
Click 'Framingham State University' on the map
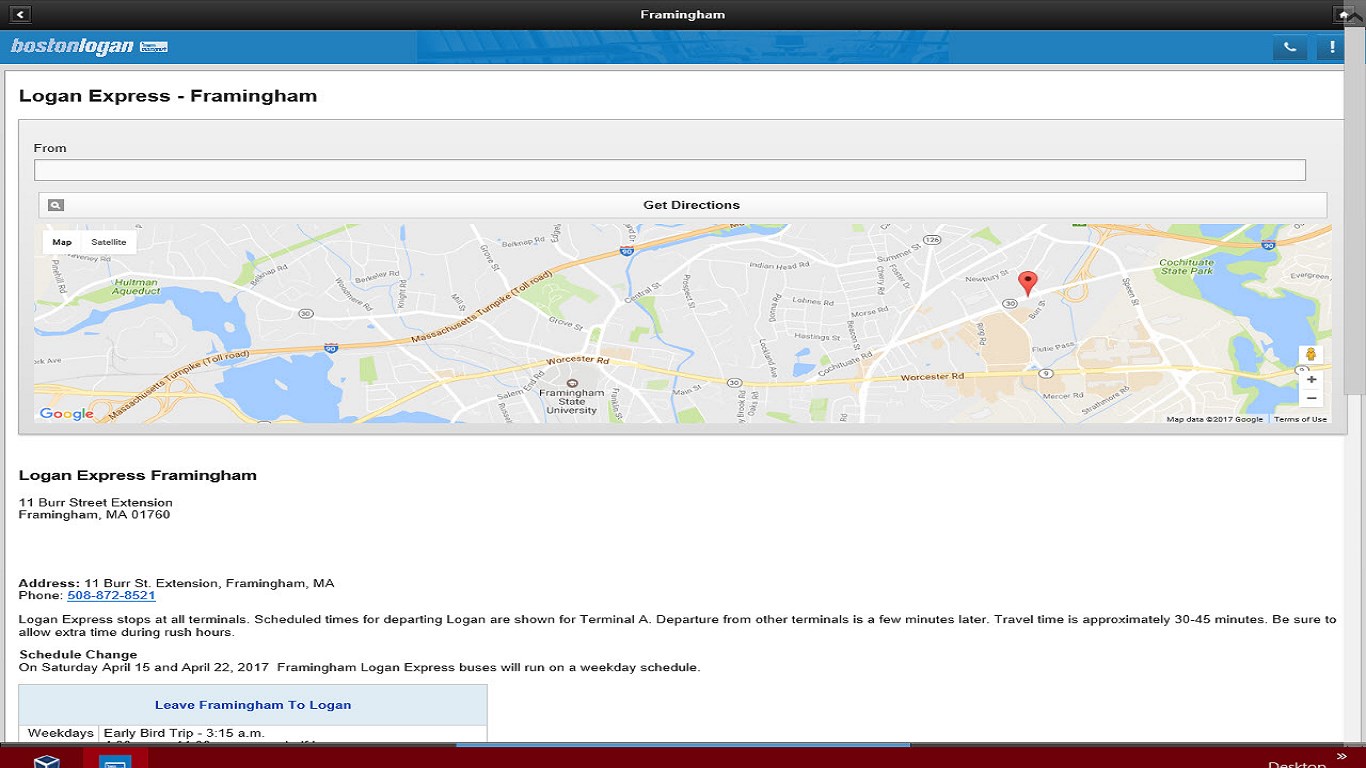pos(572,402)
